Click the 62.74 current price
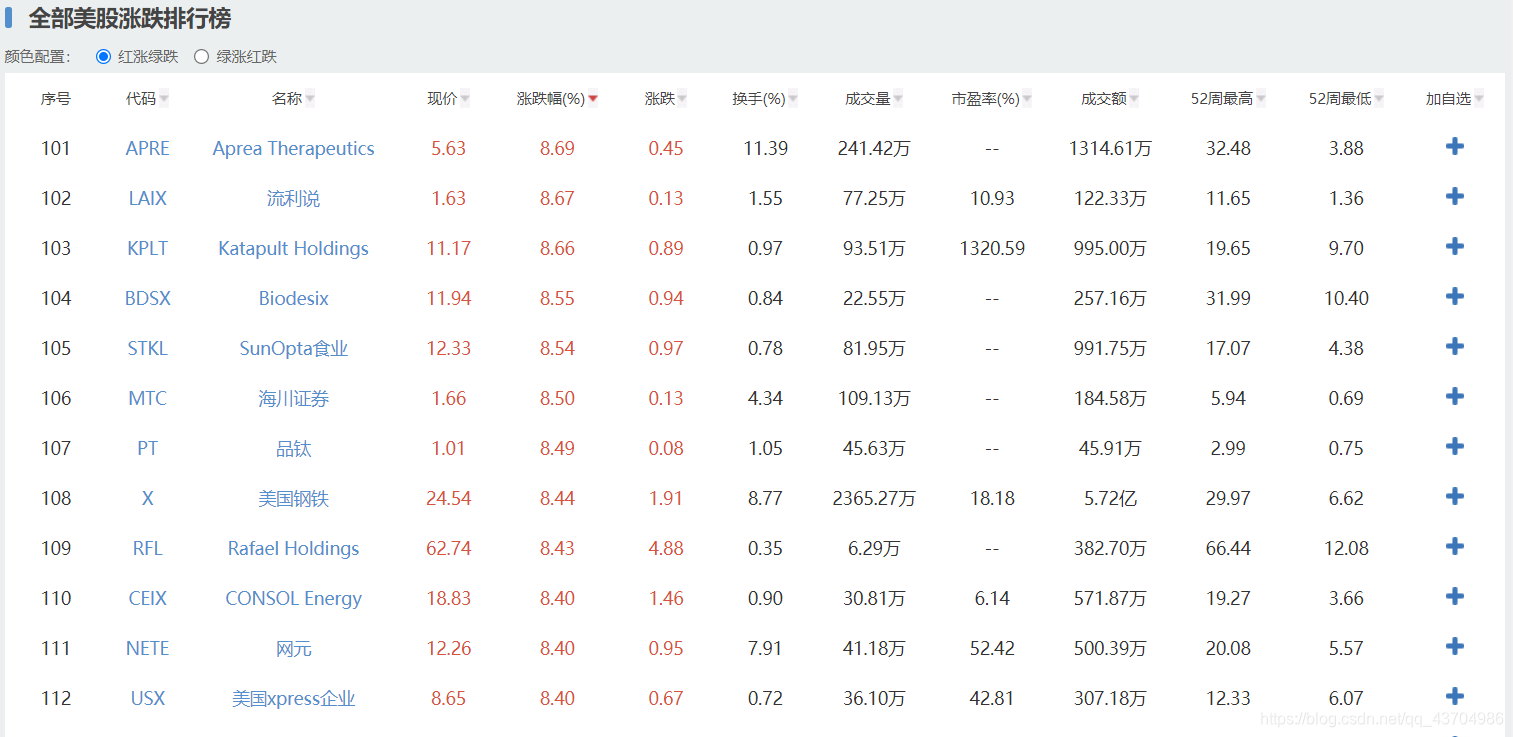 (x=448, y=548)
